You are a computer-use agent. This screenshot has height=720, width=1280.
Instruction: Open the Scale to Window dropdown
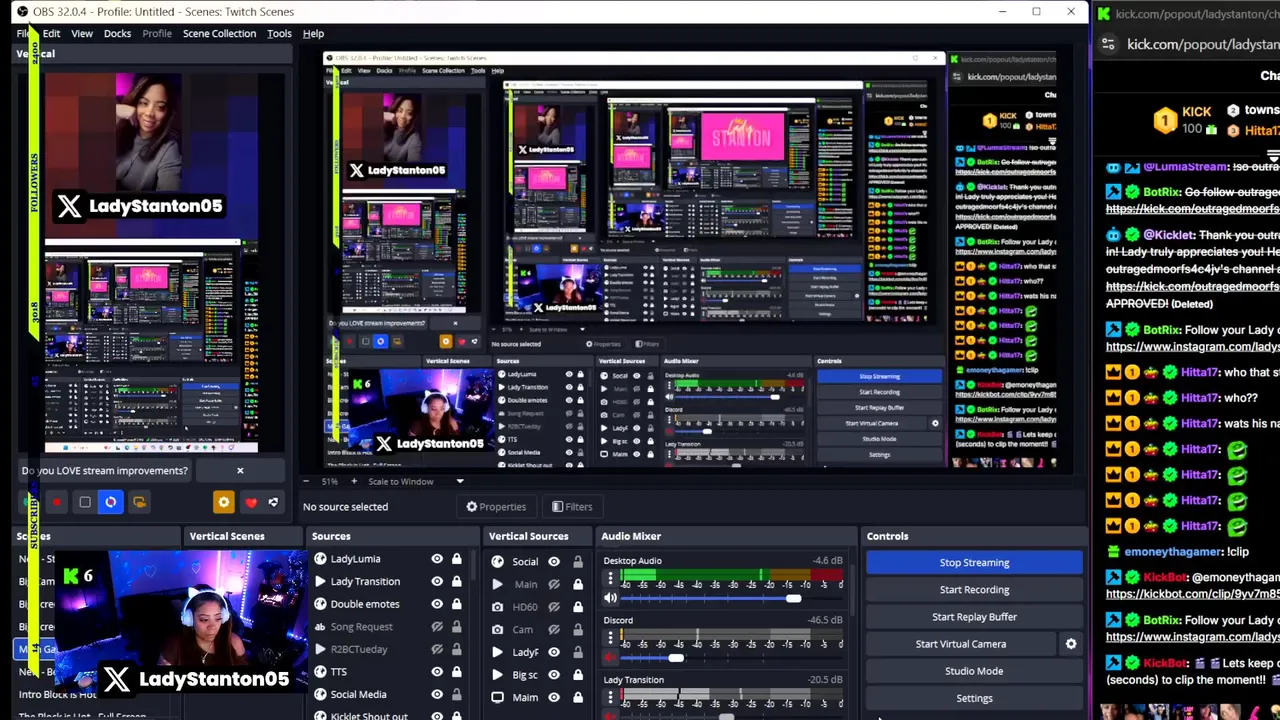point(416,481)
